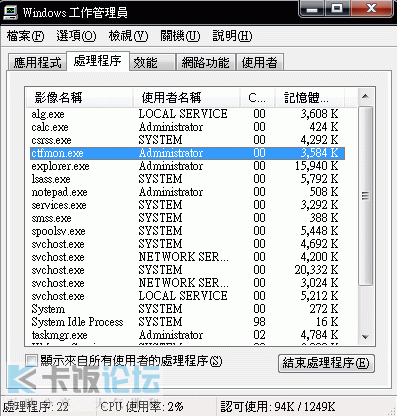Click Administrator user in notepad.exe row
This screenshot has width=397, height=416.
coord(171,192)
